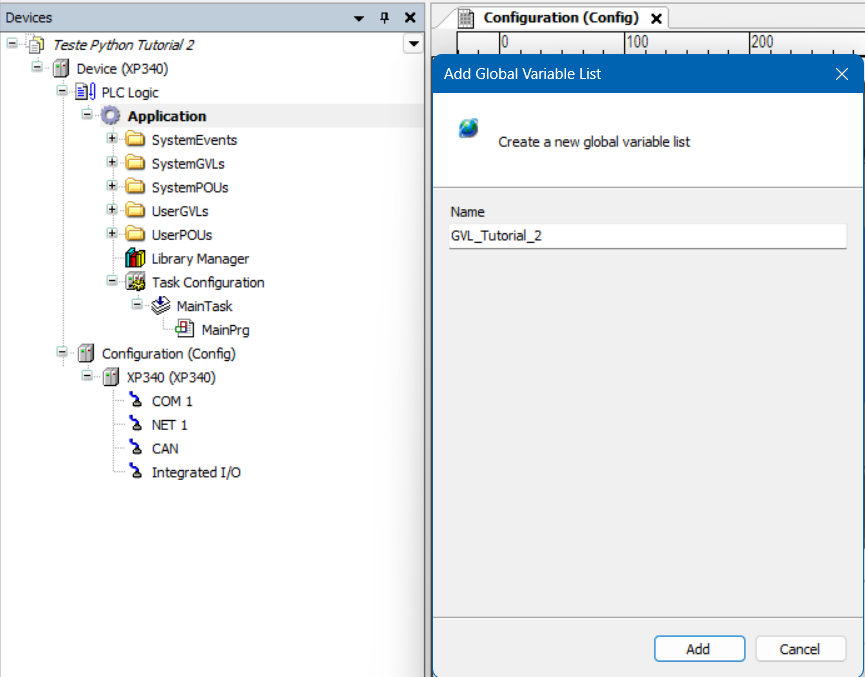Close the Configuration (Config) tab
Image resolution: width=865 pixels, height=677 pixels.
656,19
